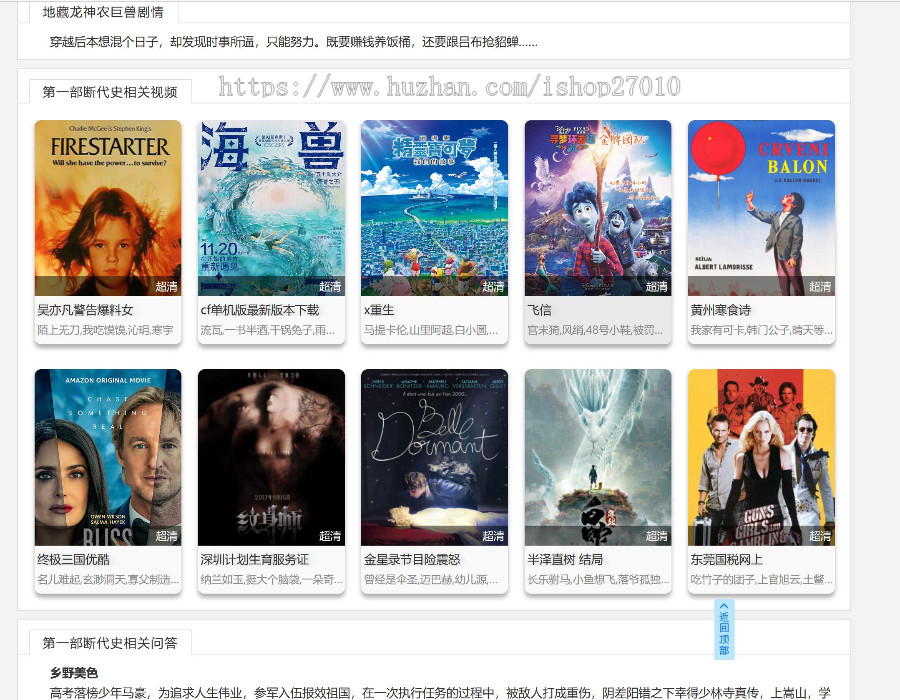Screen dimensions: 900x700
Task: Select the 第一部断代史相关视频 section tab
Action: point(110,92)
